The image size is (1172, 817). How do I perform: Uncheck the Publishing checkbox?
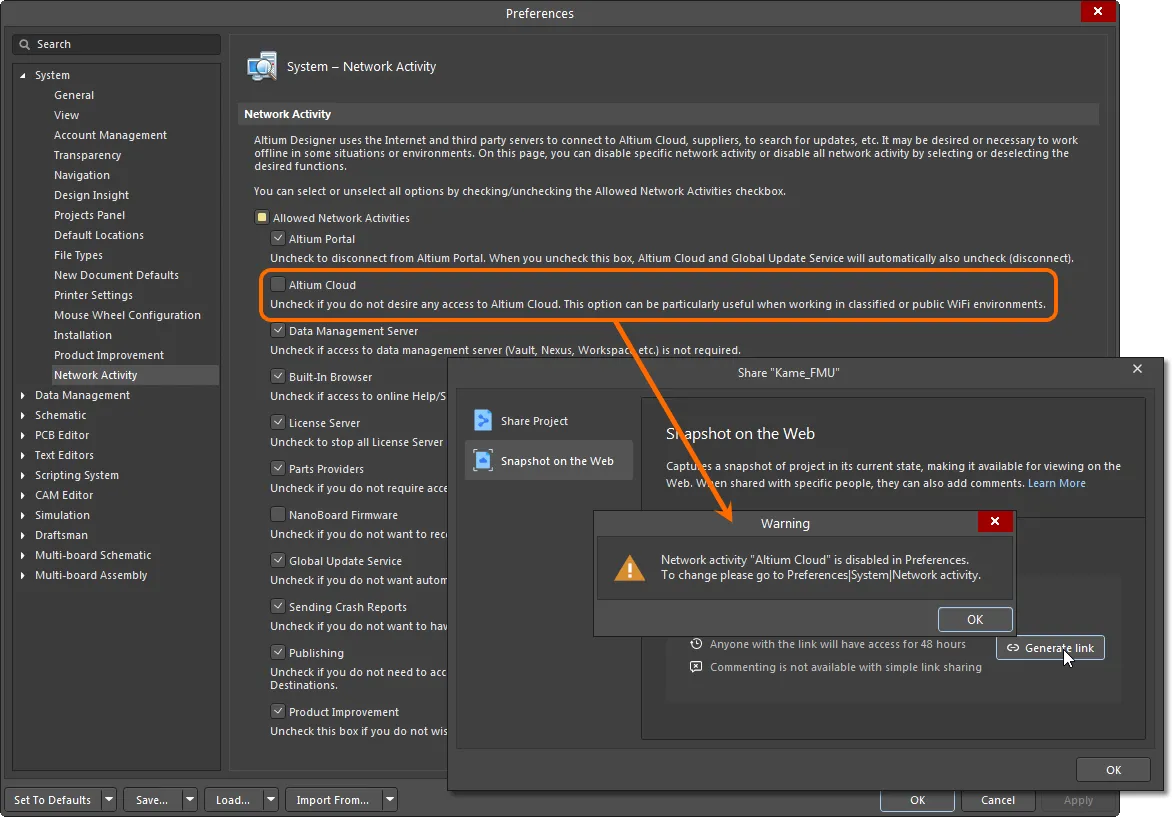pyautogui.click(x=278, y=652)
